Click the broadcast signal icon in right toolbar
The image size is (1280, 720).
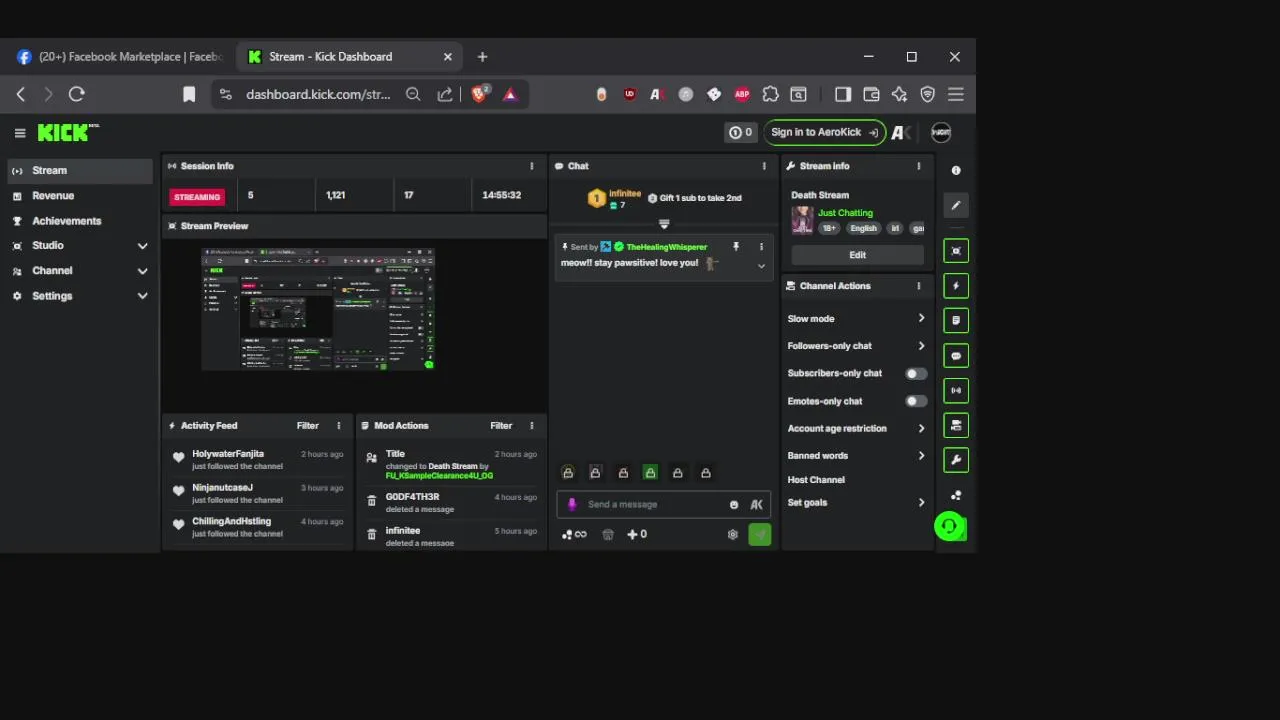[956, 391]
